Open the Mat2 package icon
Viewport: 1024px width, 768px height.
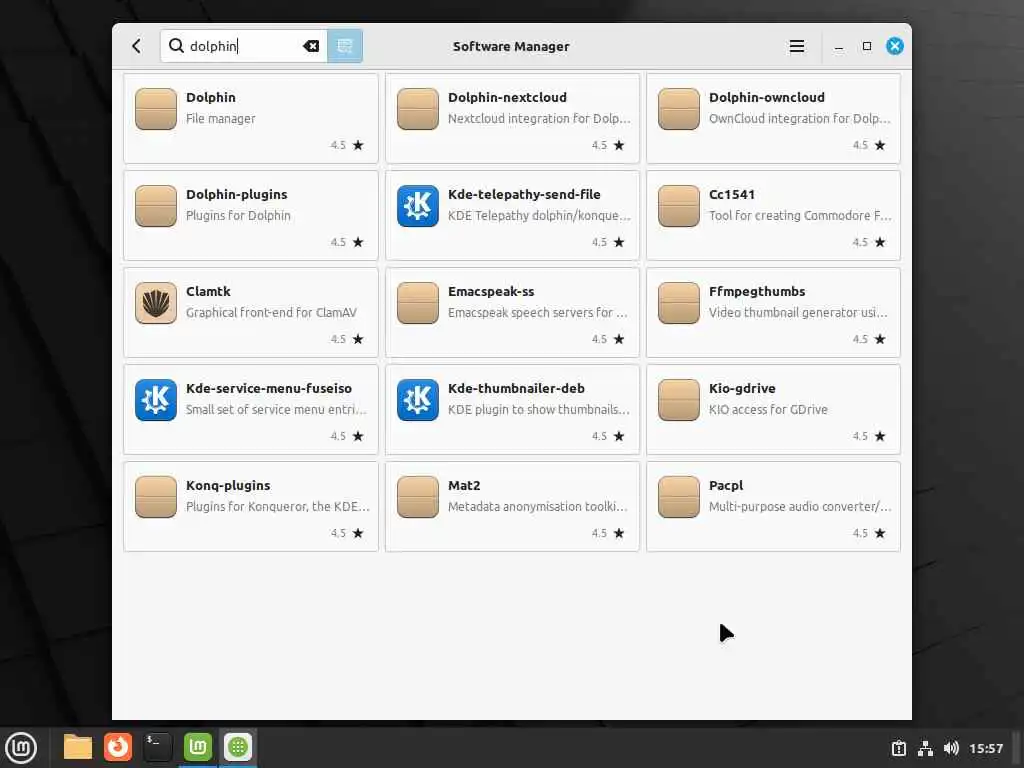pos(417,497)
